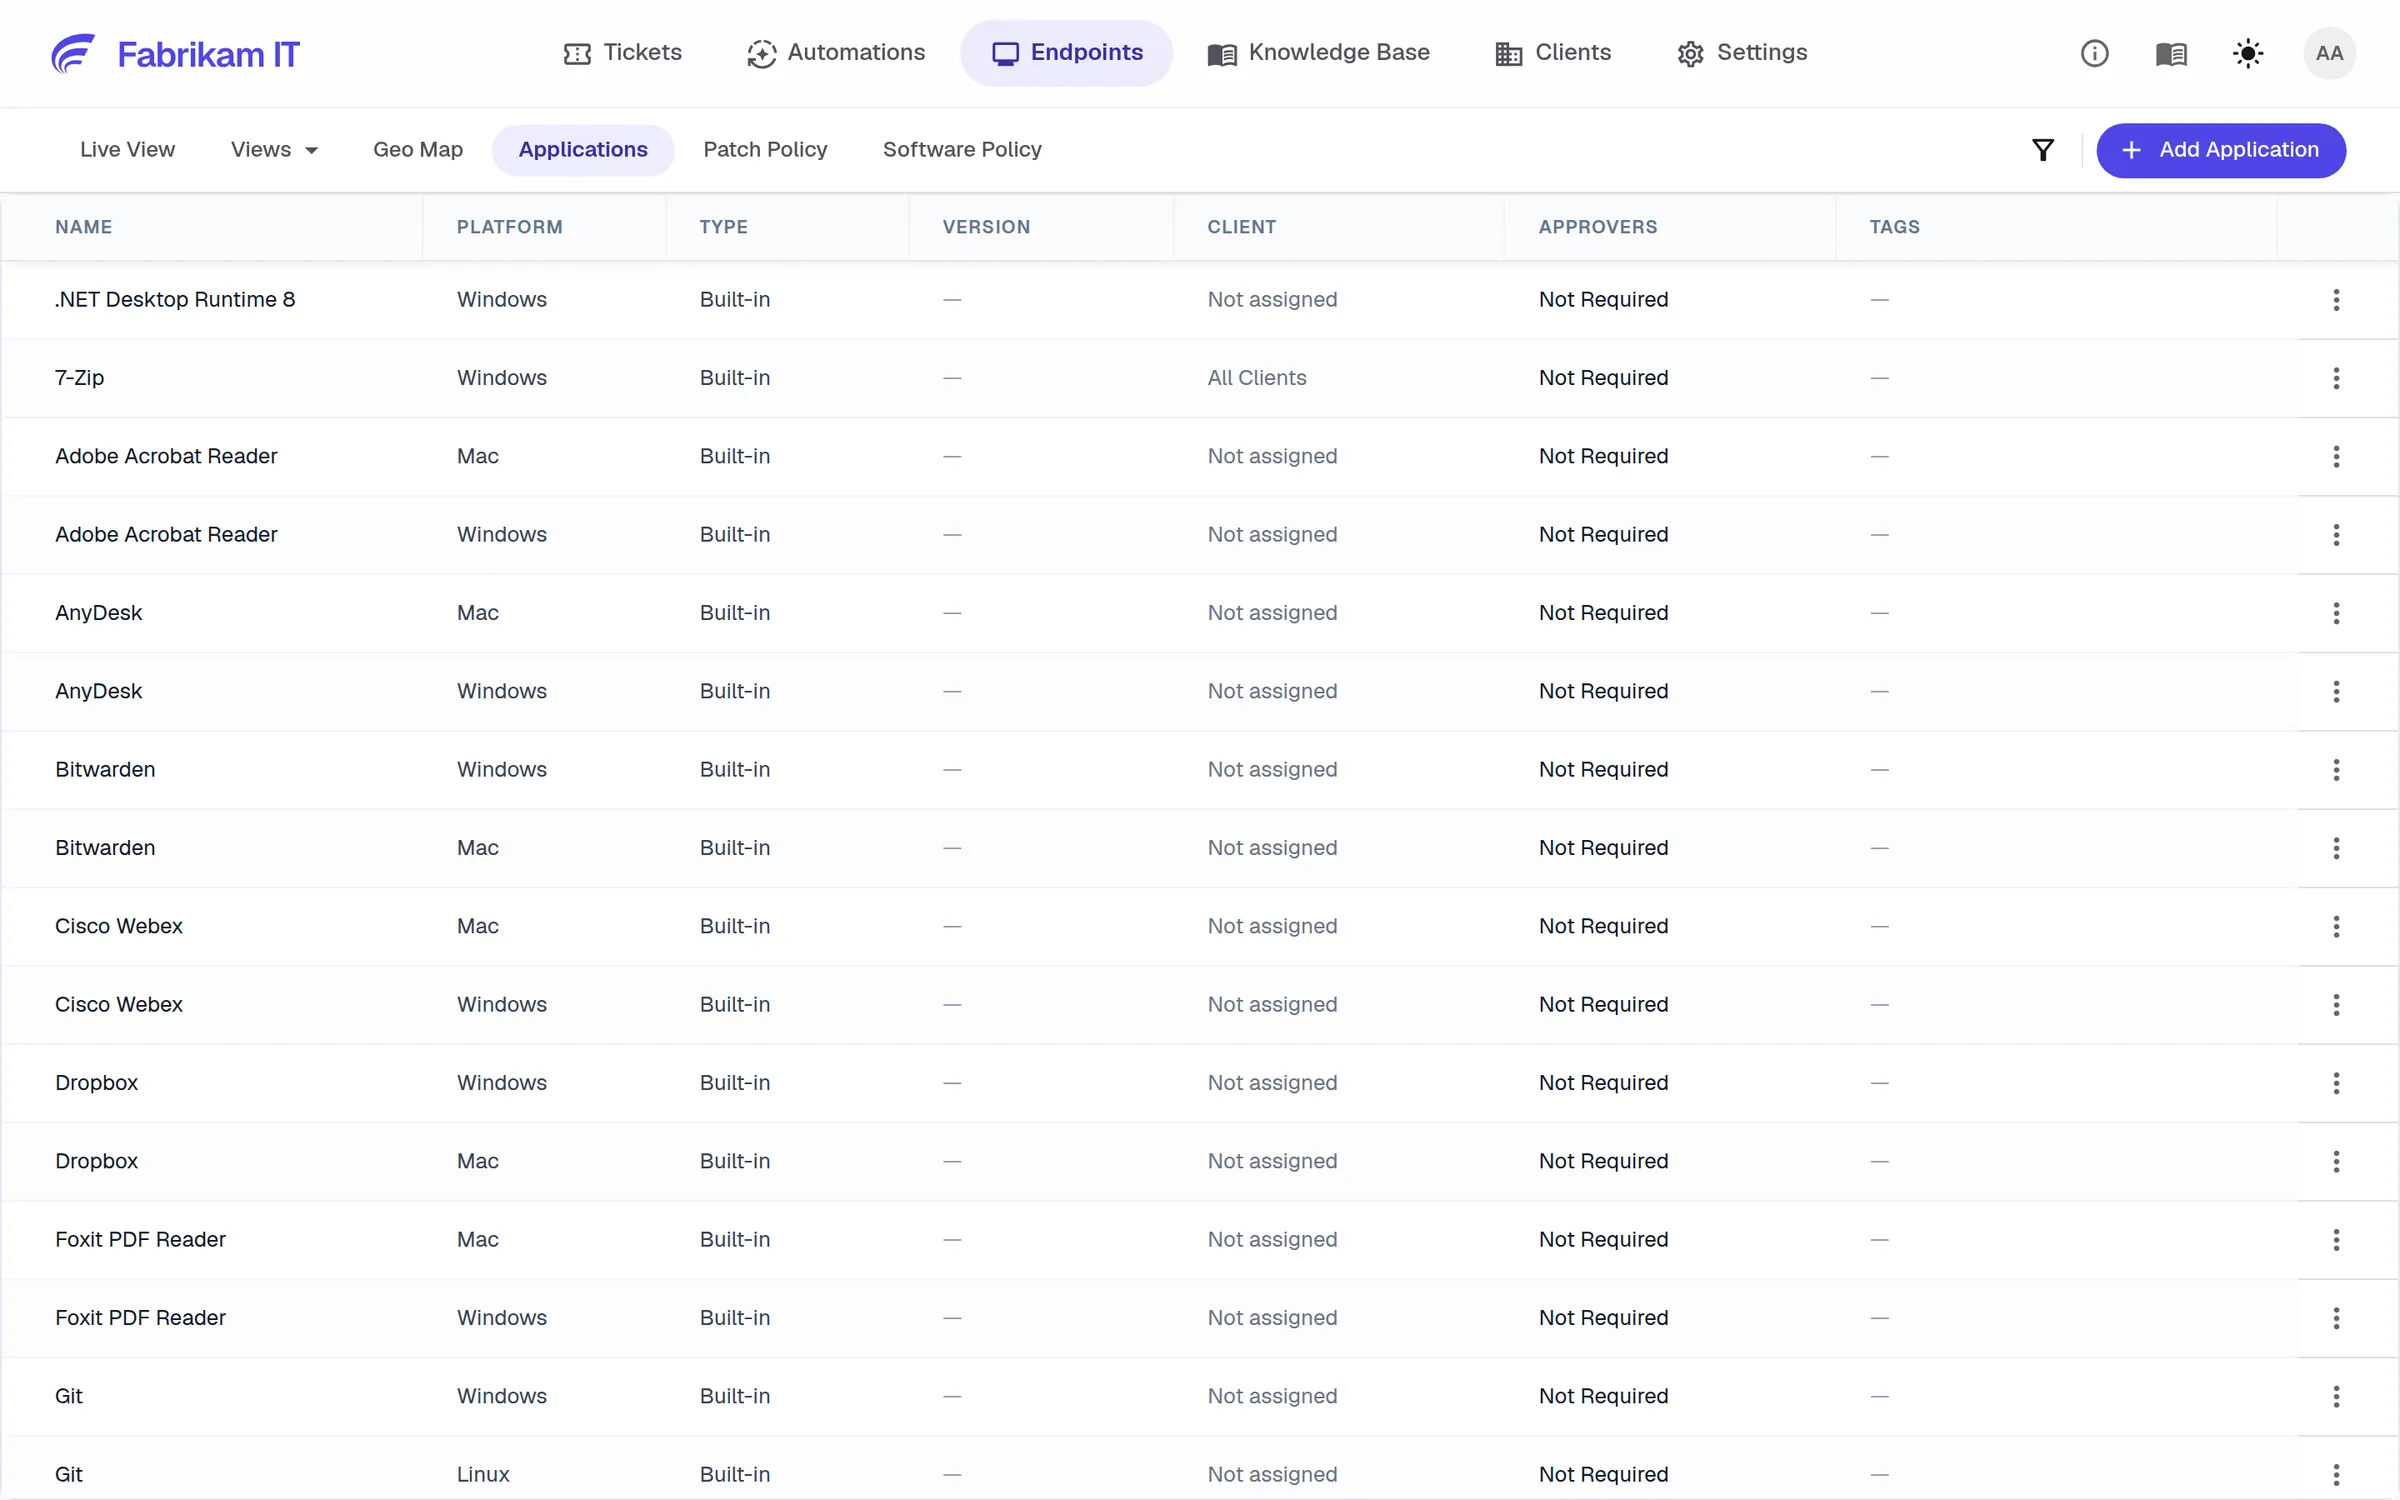Open the documentation book icon
Screen dimensions: 2400x1500
[2171, 53]
